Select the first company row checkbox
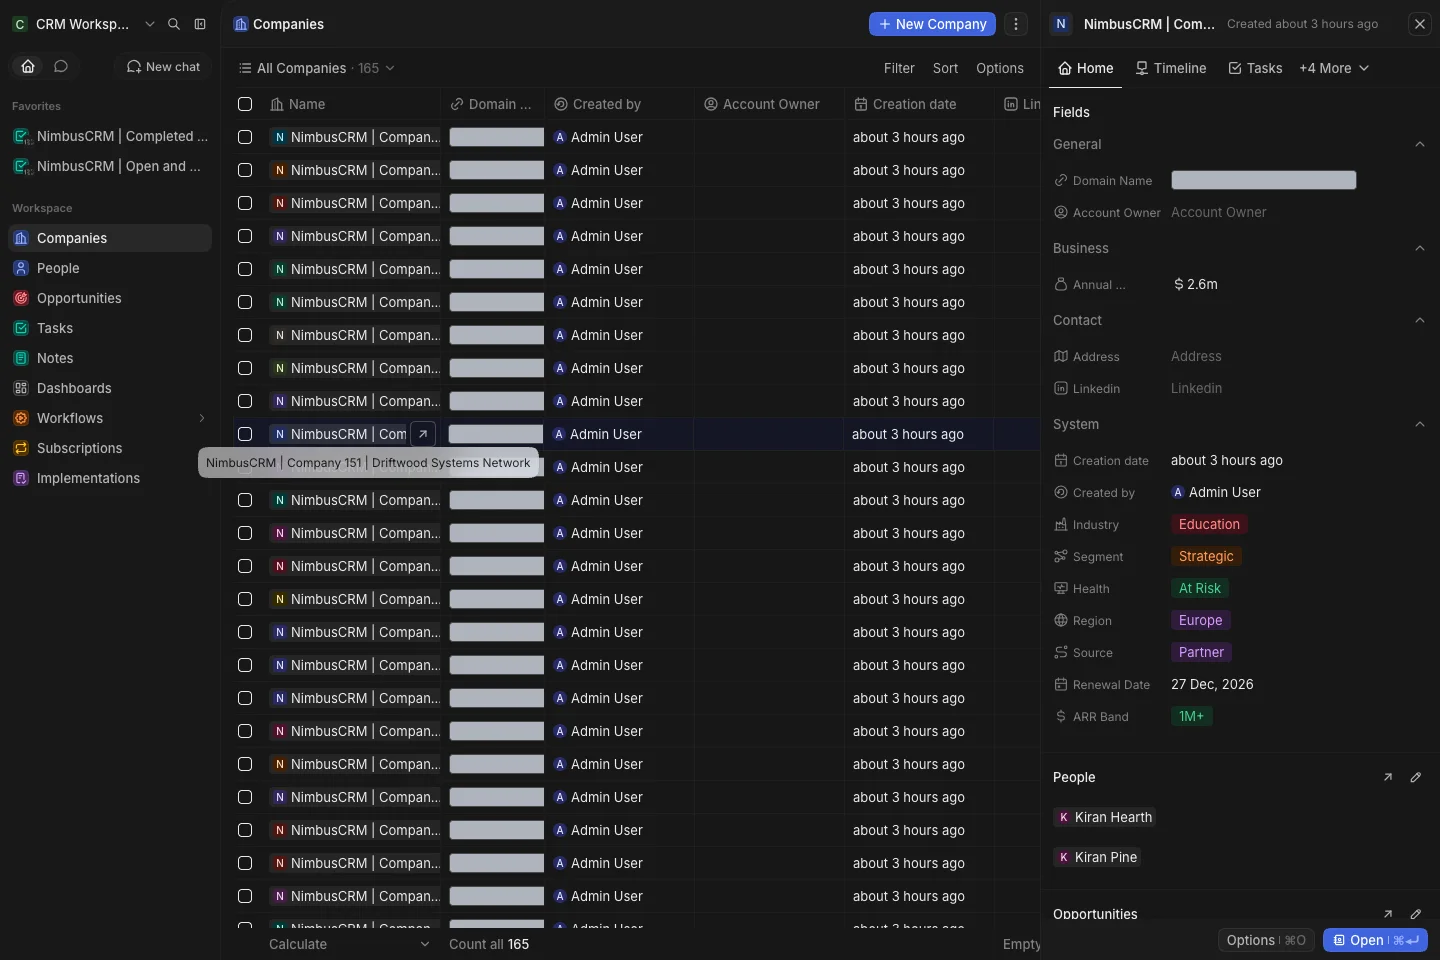The height and width of the screenshot is (960, 1440). pyautogui.click(x=245, y=137)
